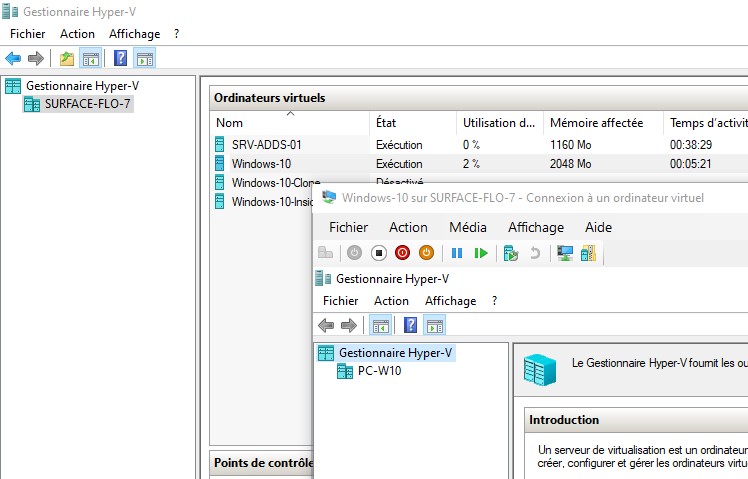Click the Forward arrow in the outer Hyper-V toolbar

(36, 59)
